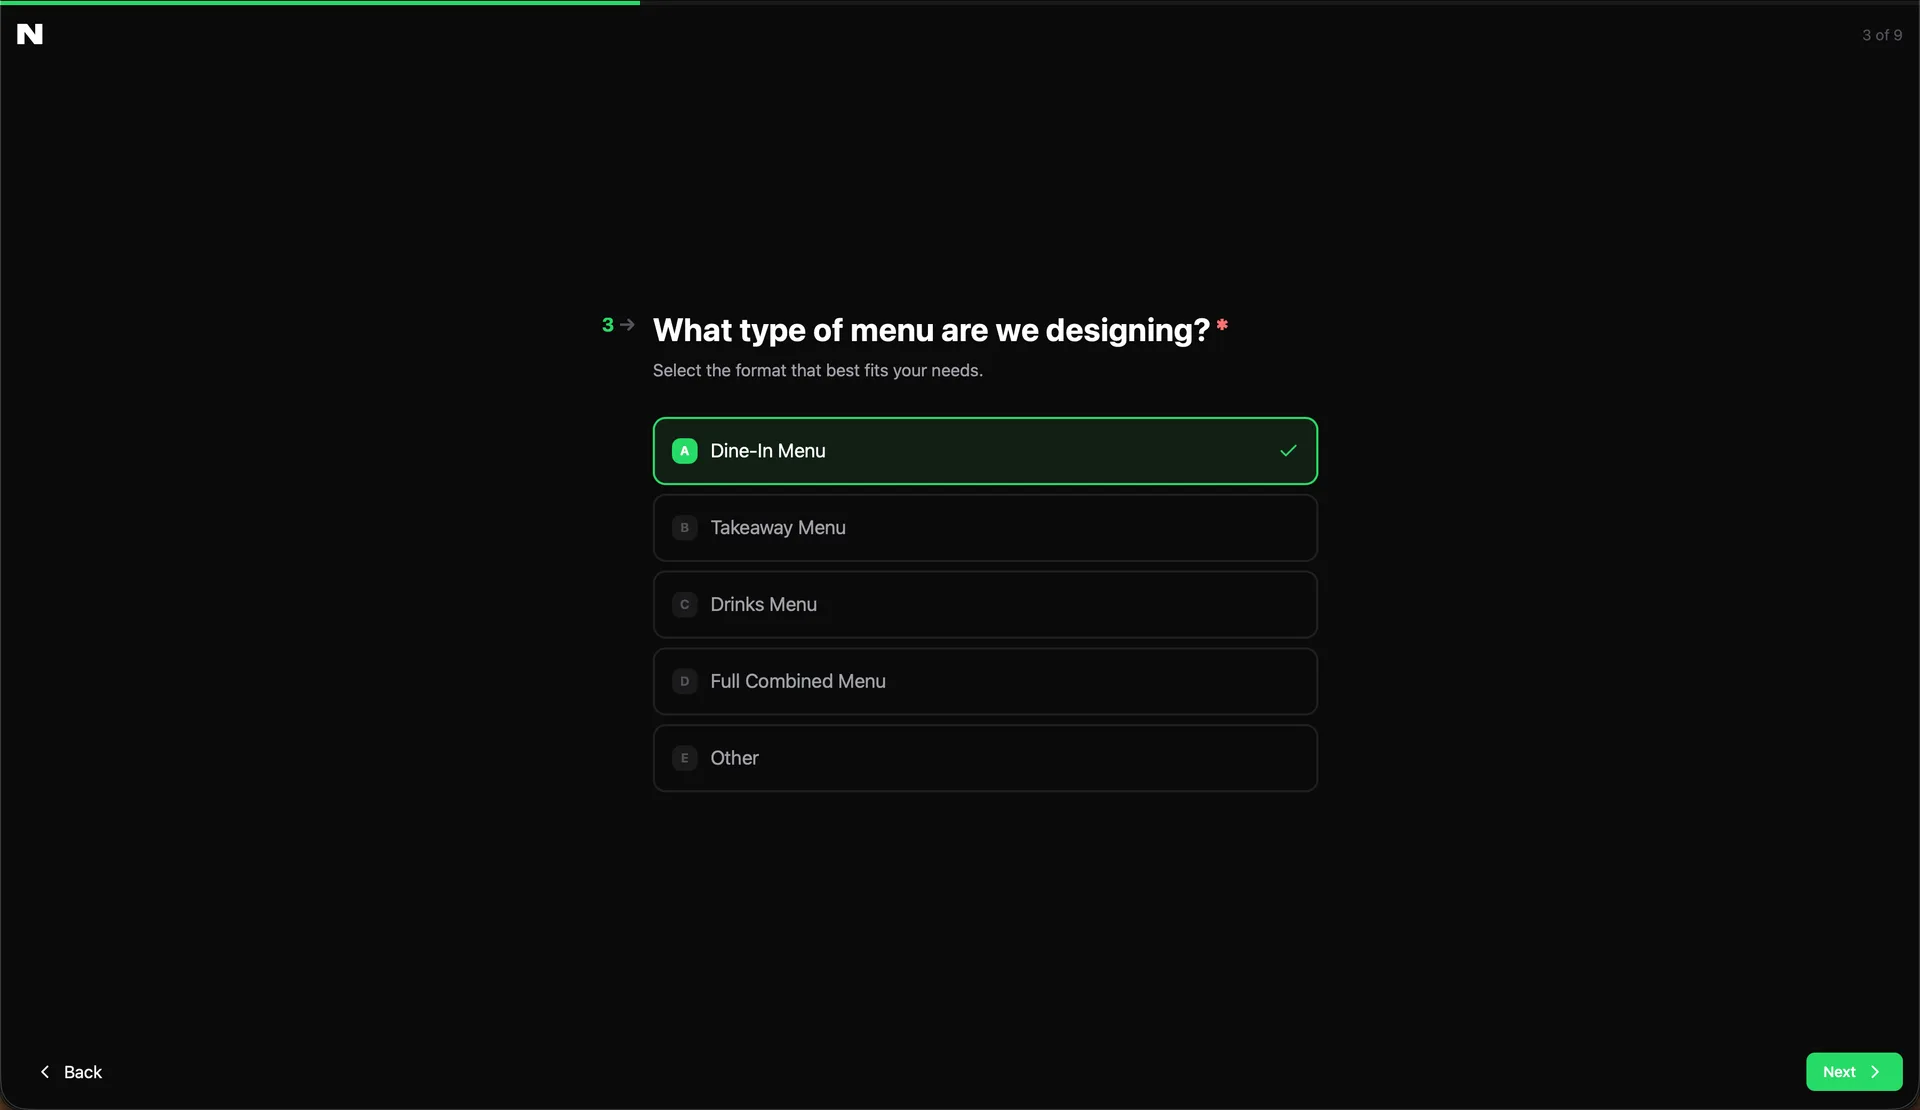This screenshot has height=1110, width=1920.
Task: Click the A key badge icon
Action: pyautogui.click(x=684, y=451)
